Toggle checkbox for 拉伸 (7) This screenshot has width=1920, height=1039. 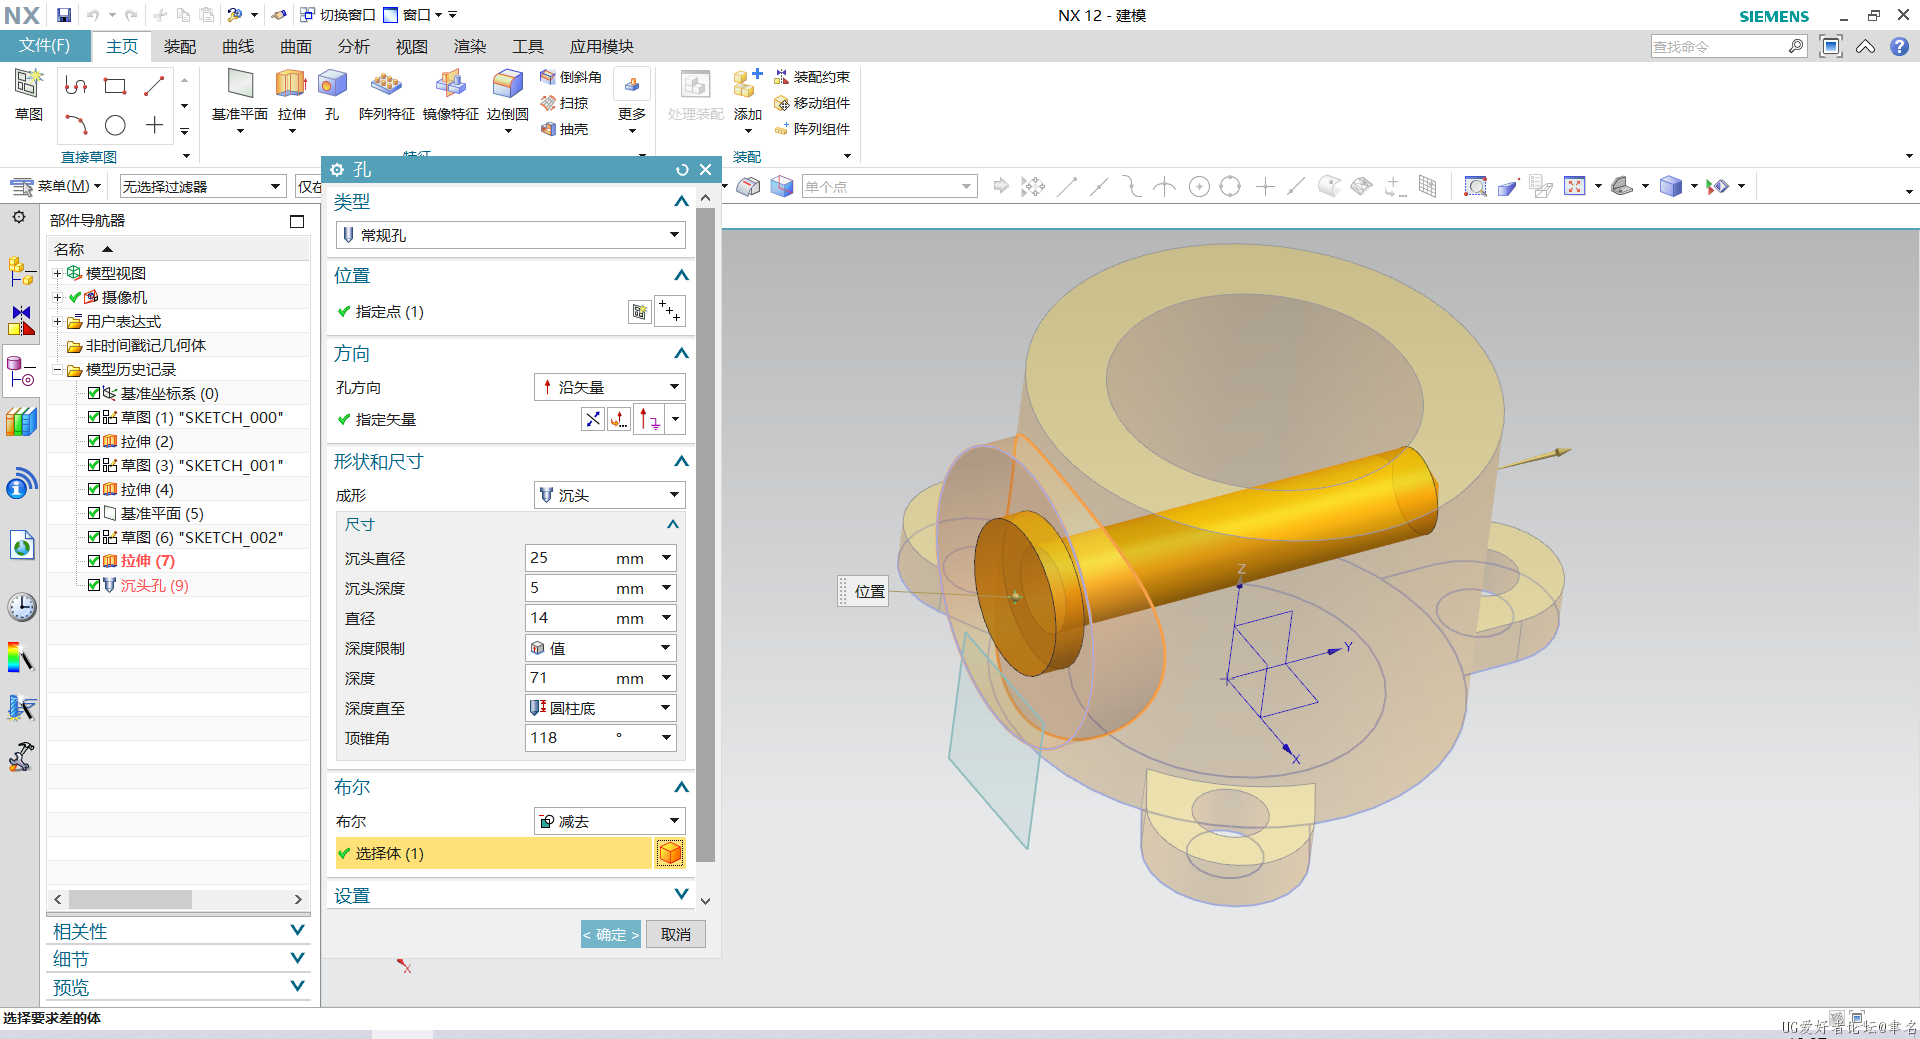94,561
